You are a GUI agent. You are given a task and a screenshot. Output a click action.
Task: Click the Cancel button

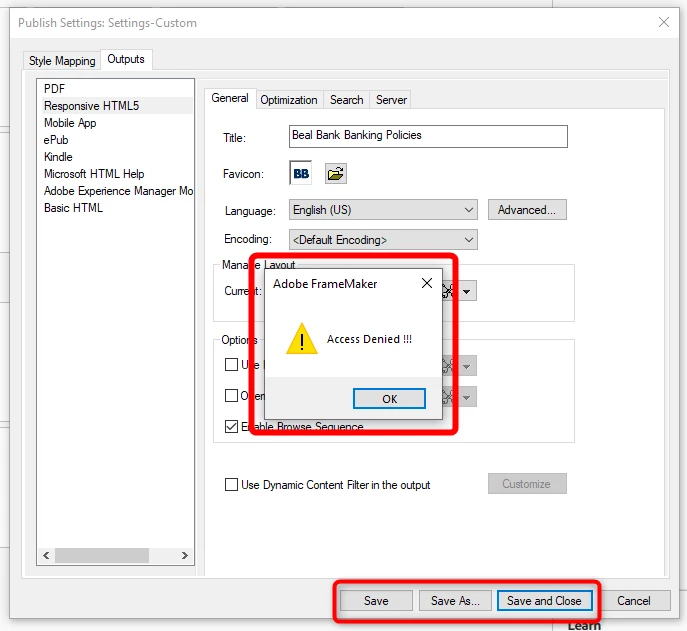[634, 601]
